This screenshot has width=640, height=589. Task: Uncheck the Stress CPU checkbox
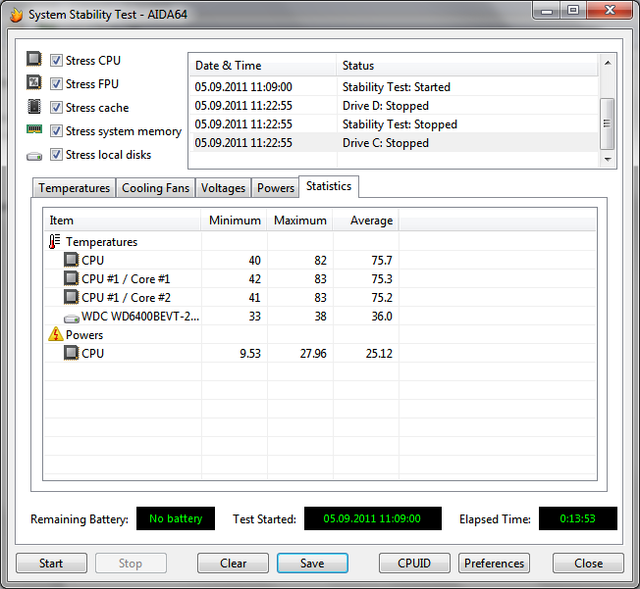56,60
